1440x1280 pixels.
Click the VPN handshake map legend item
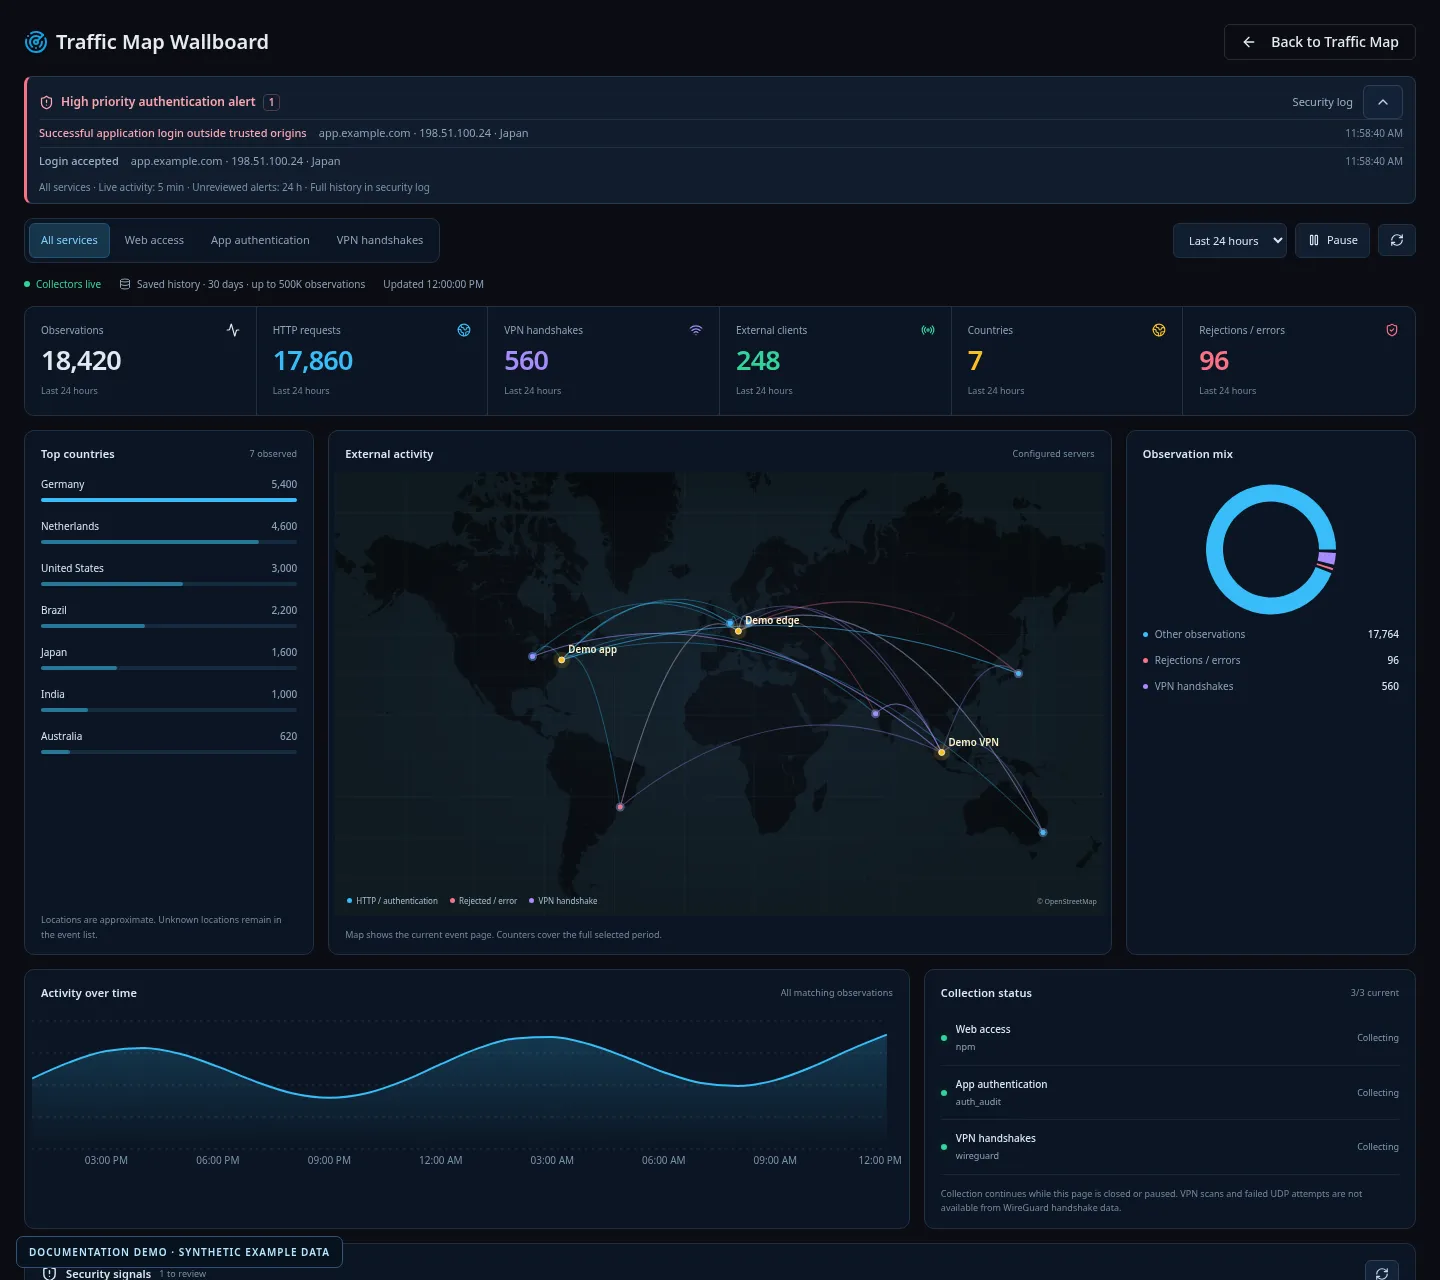(x=563, y=901)
